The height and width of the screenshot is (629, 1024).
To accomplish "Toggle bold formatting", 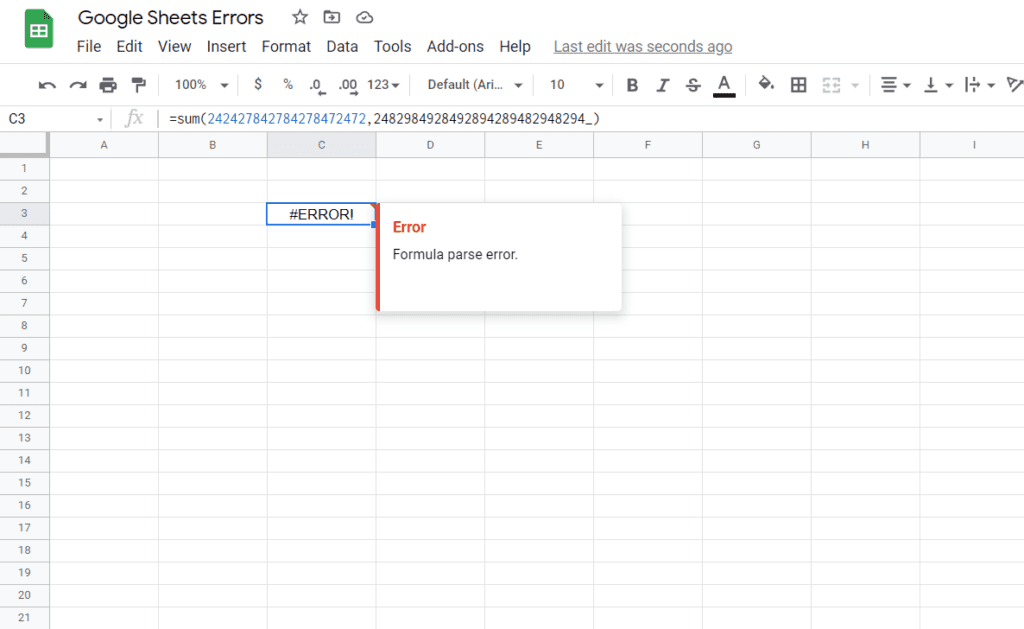I will coord(632,85).
